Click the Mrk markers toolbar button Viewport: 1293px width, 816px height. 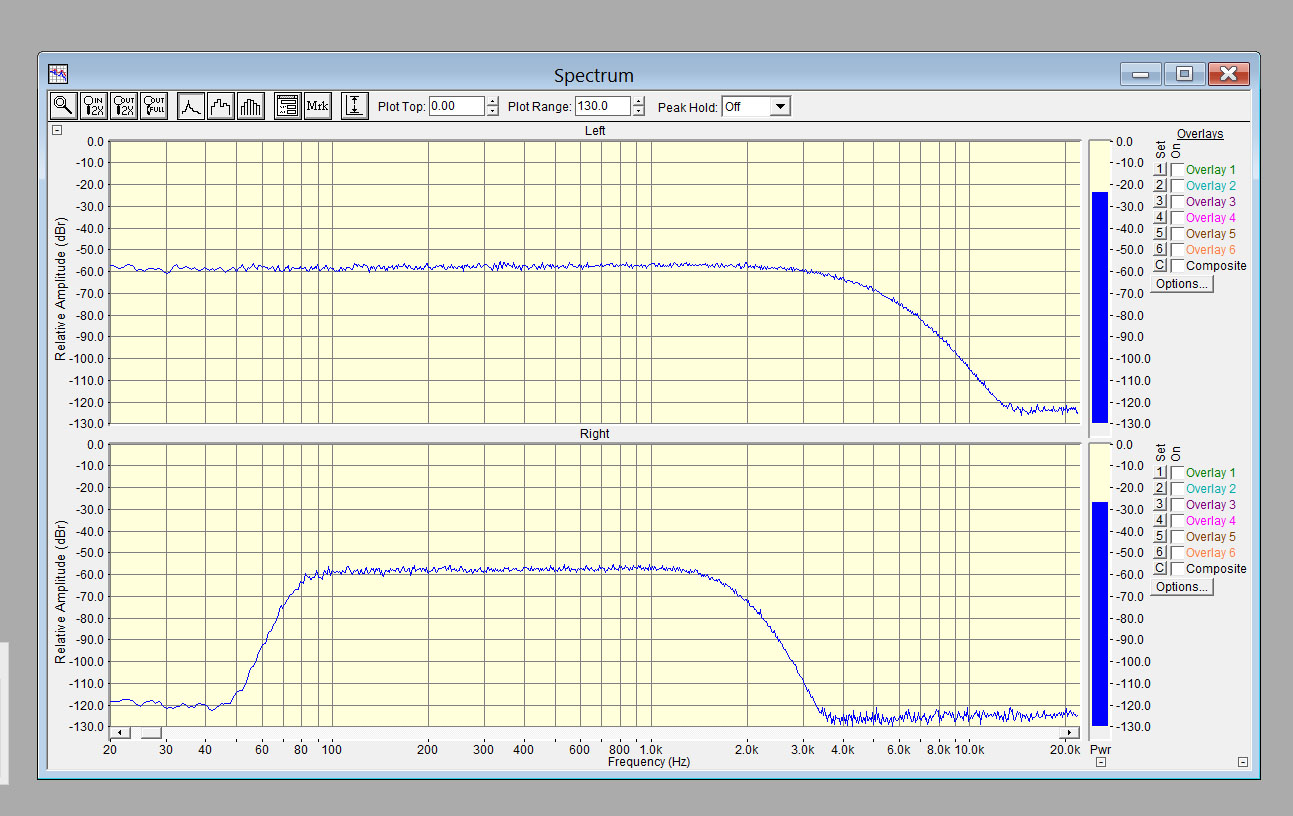(317, 106)
